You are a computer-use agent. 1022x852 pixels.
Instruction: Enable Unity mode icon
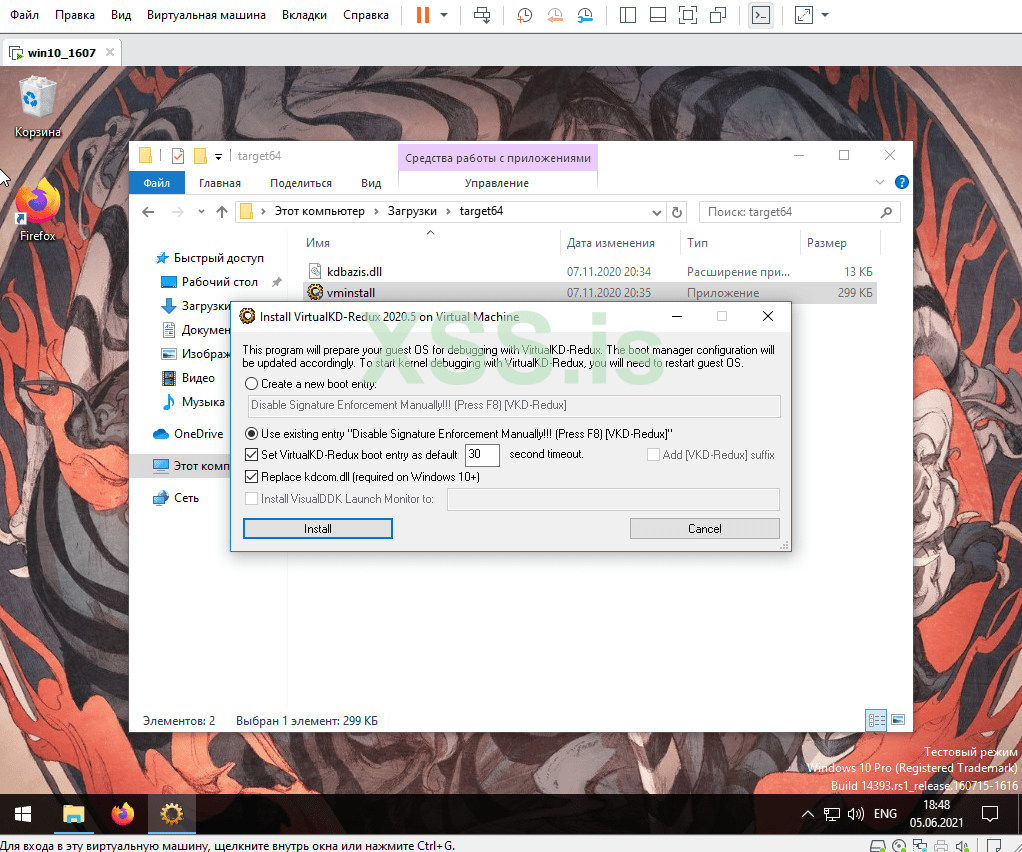point(718,15)
